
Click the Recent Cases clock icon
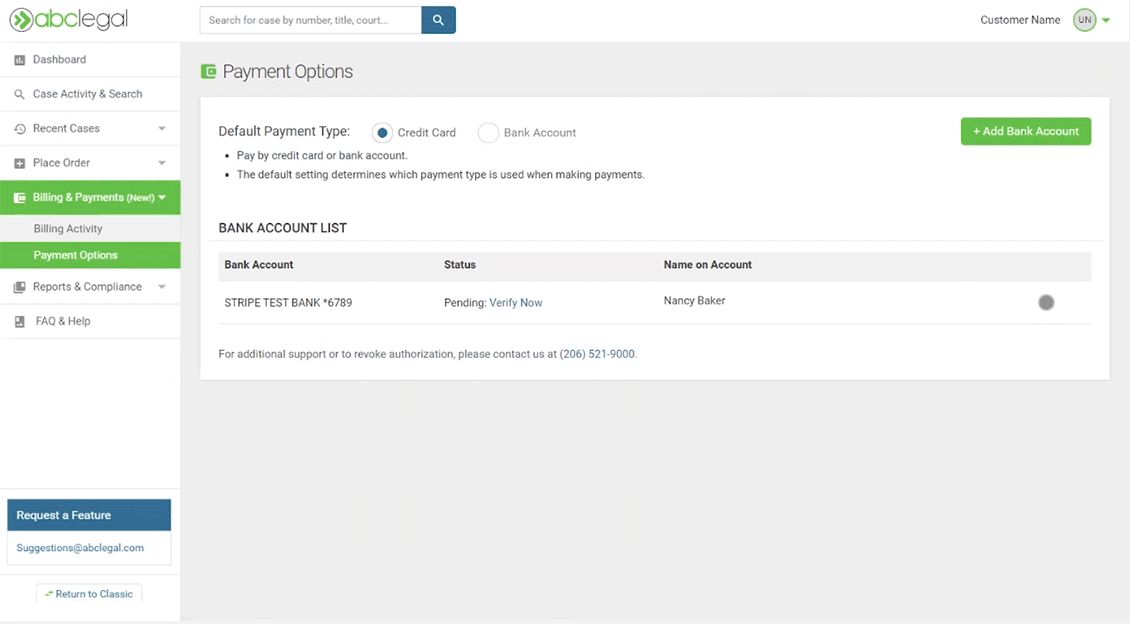click(x=19, y=129)
